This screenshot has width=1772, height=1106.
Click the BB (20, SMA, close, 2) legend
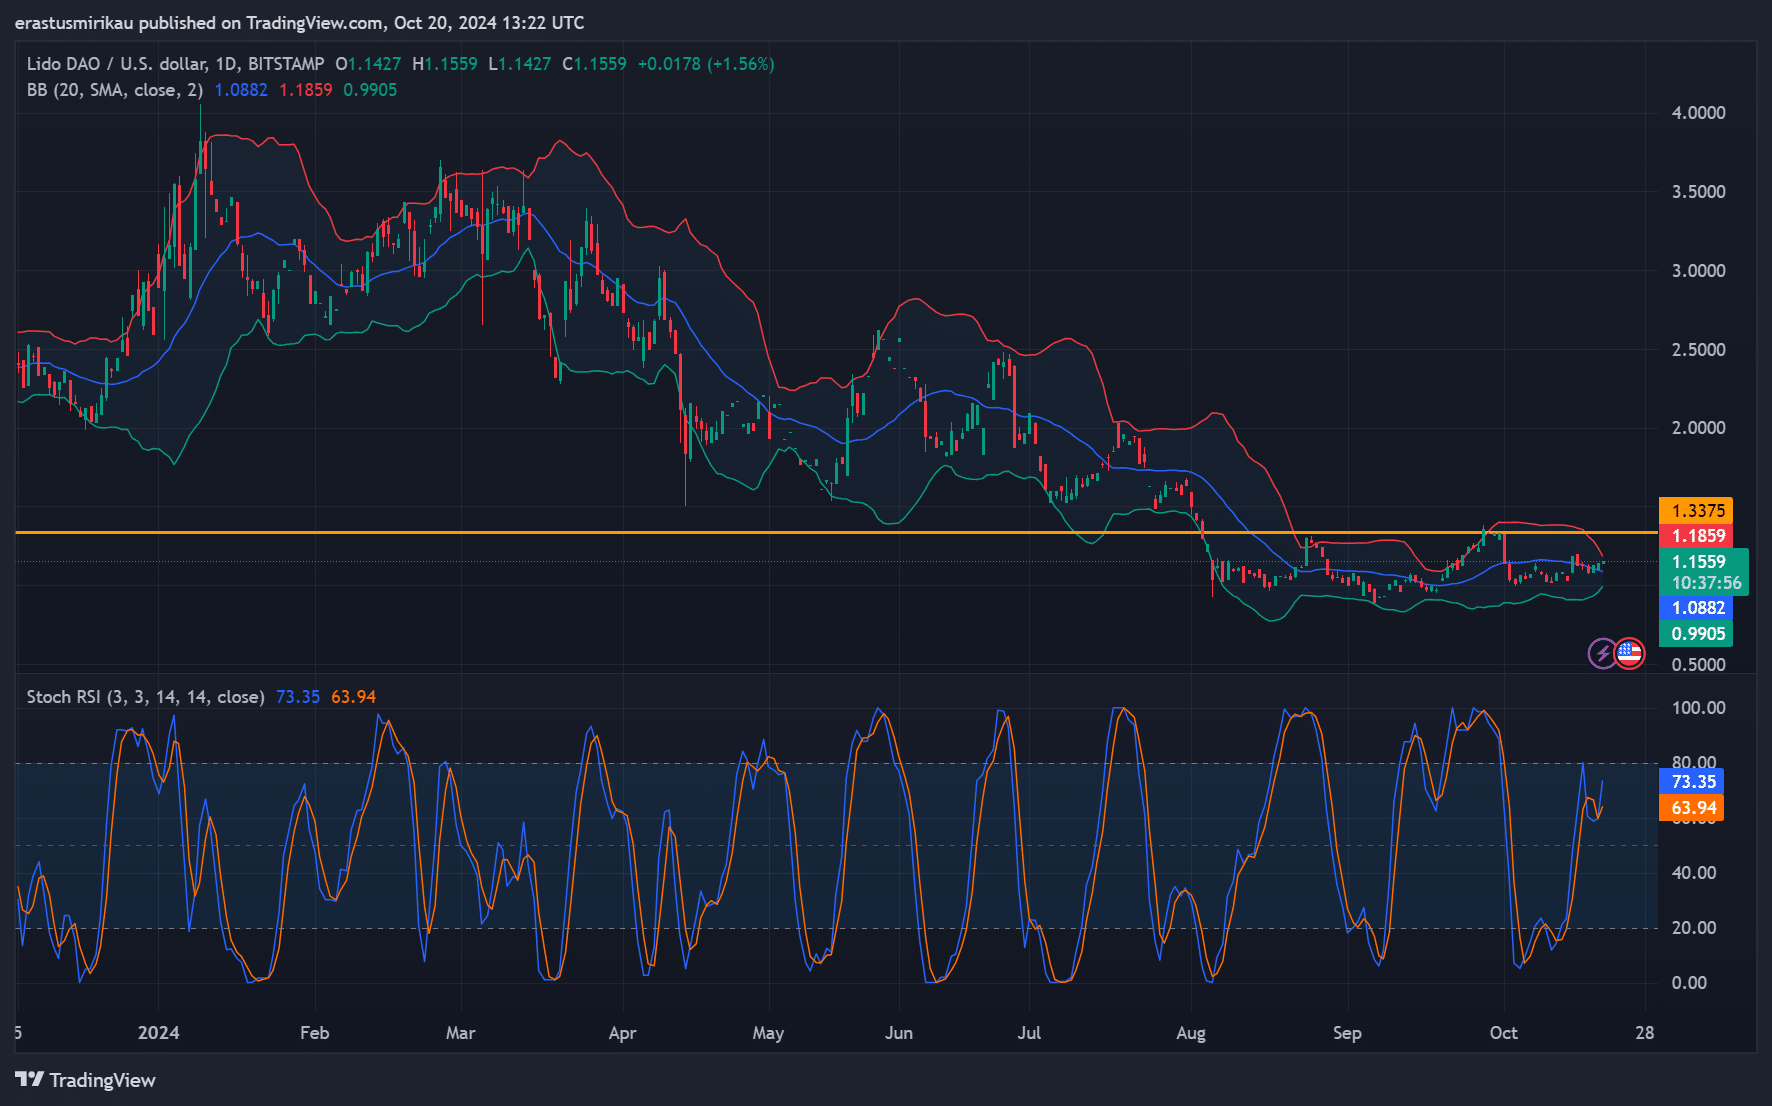(115, 90)
